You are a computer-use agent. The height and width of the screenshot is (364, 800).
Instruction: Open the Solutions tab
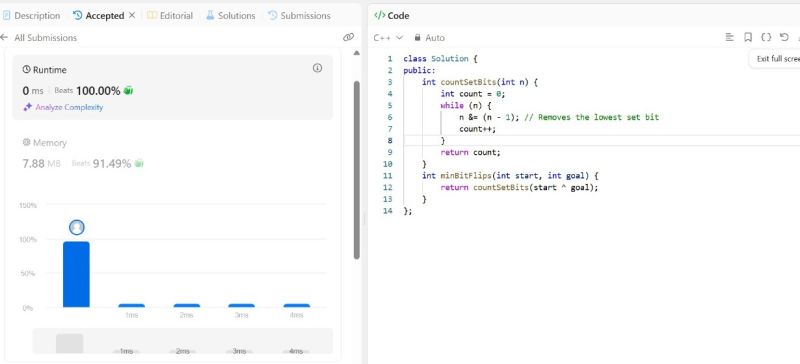231,16
